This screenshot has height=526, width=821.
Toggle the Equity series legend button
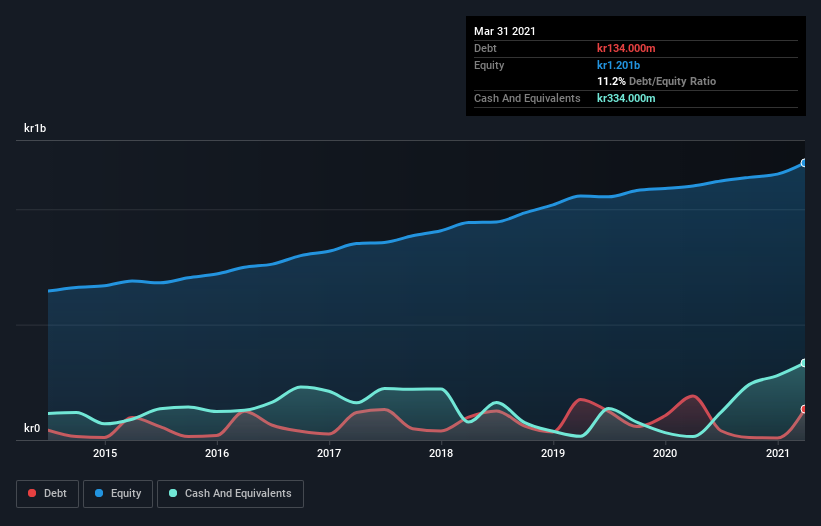(118, 494)
